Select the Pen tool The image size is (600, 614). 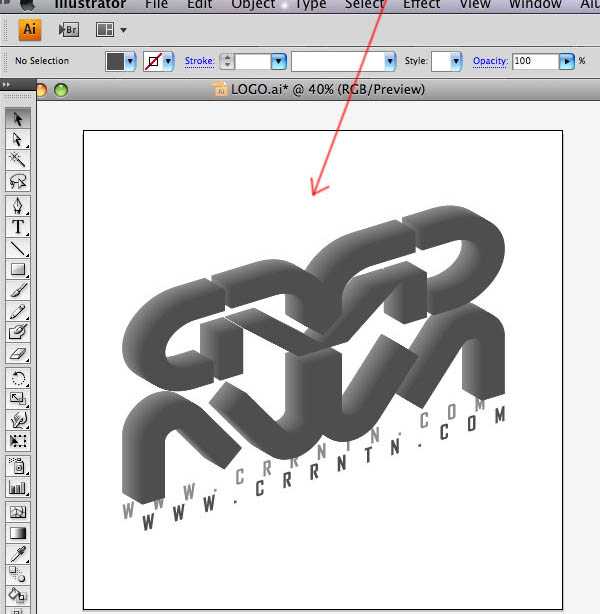tap(18, 206)
